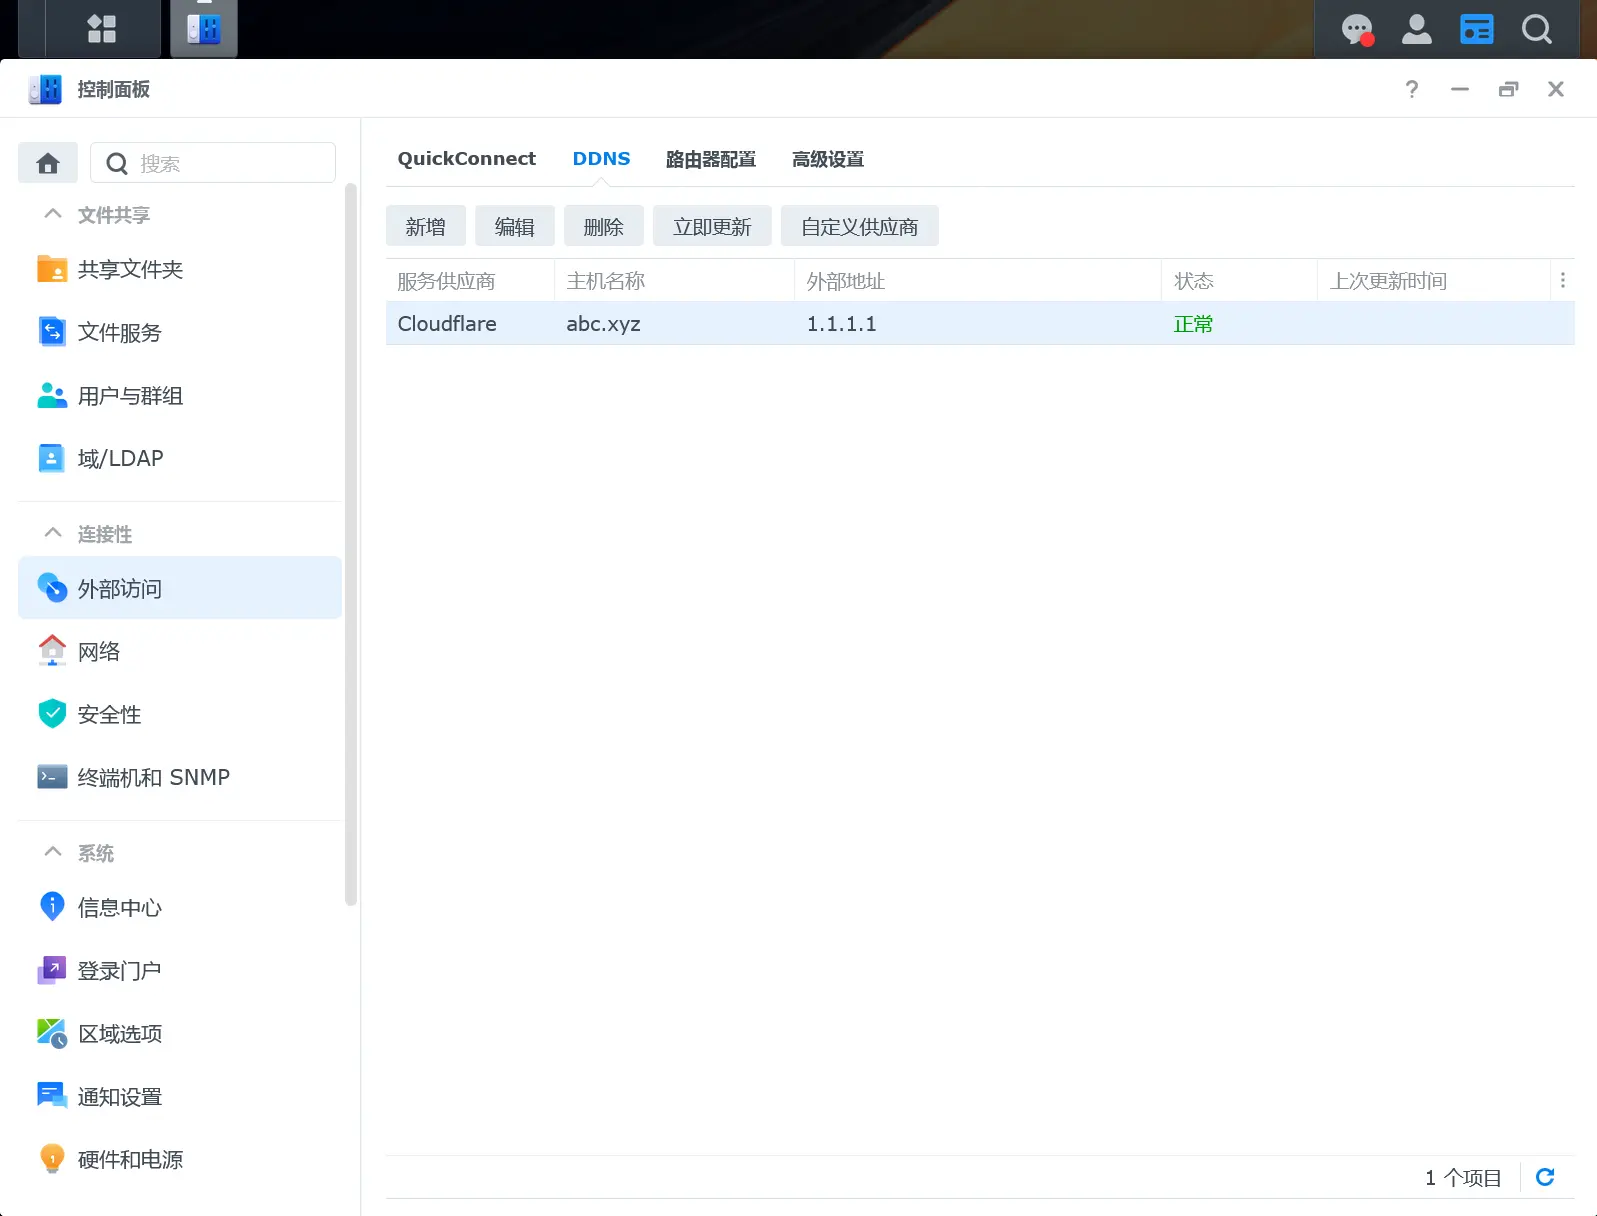Click the help question mark icon

click(x=1411, y=89)
